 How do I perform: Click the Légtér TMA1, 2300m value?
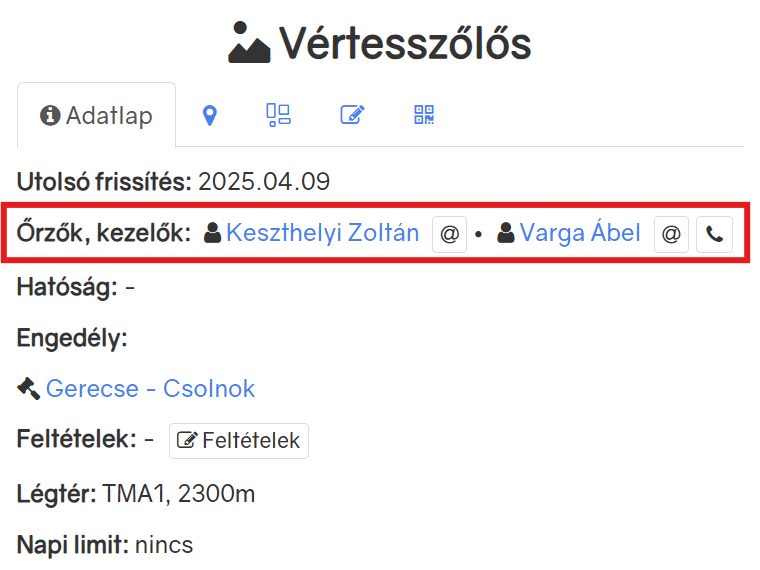(179, 494)
